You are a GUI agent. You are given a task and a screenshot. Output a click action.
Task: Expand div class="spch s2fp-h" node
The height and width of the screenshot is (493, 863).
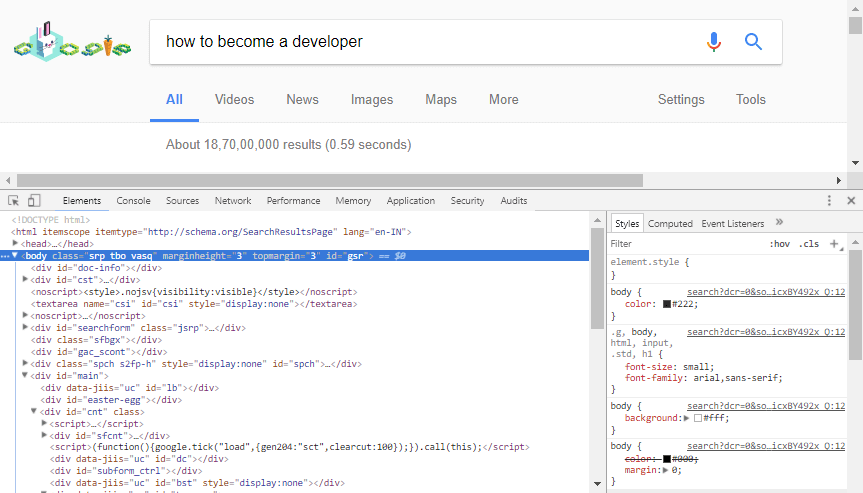(25, 363)
